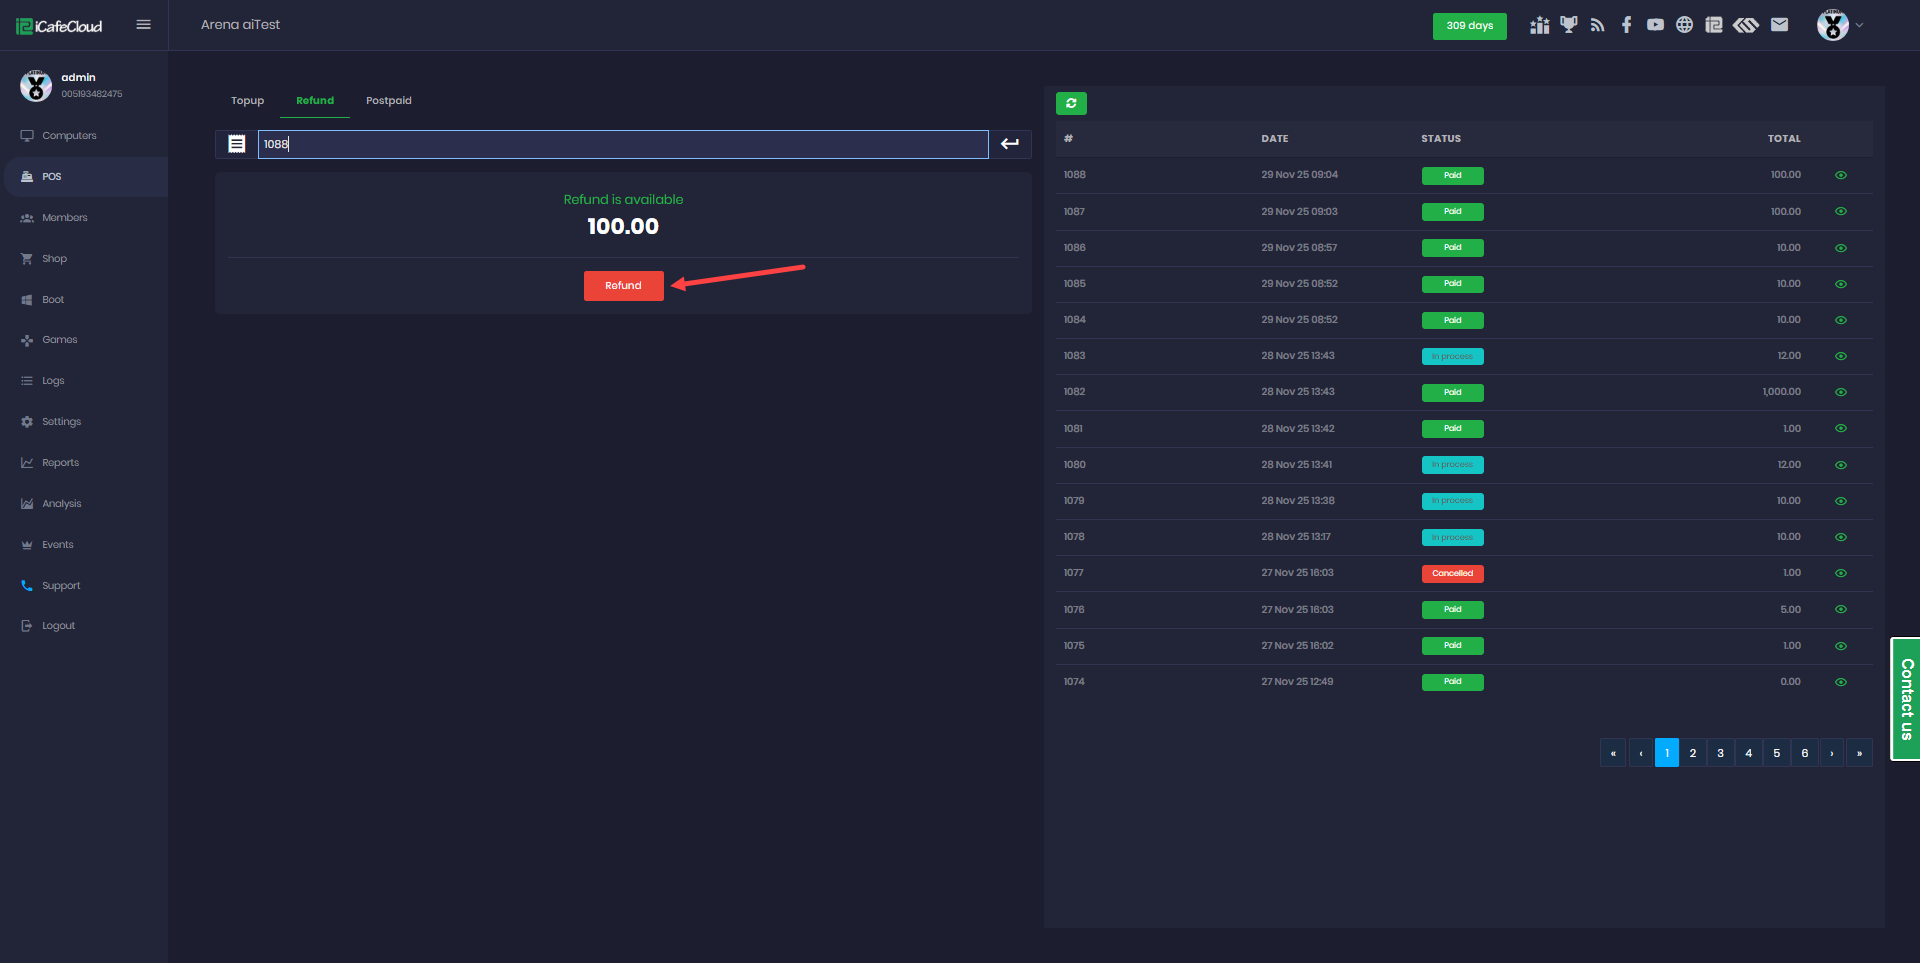Toggle view for cancelled order 1077
Viewport: 1920px width, 963px height.
pos(1840,573)
